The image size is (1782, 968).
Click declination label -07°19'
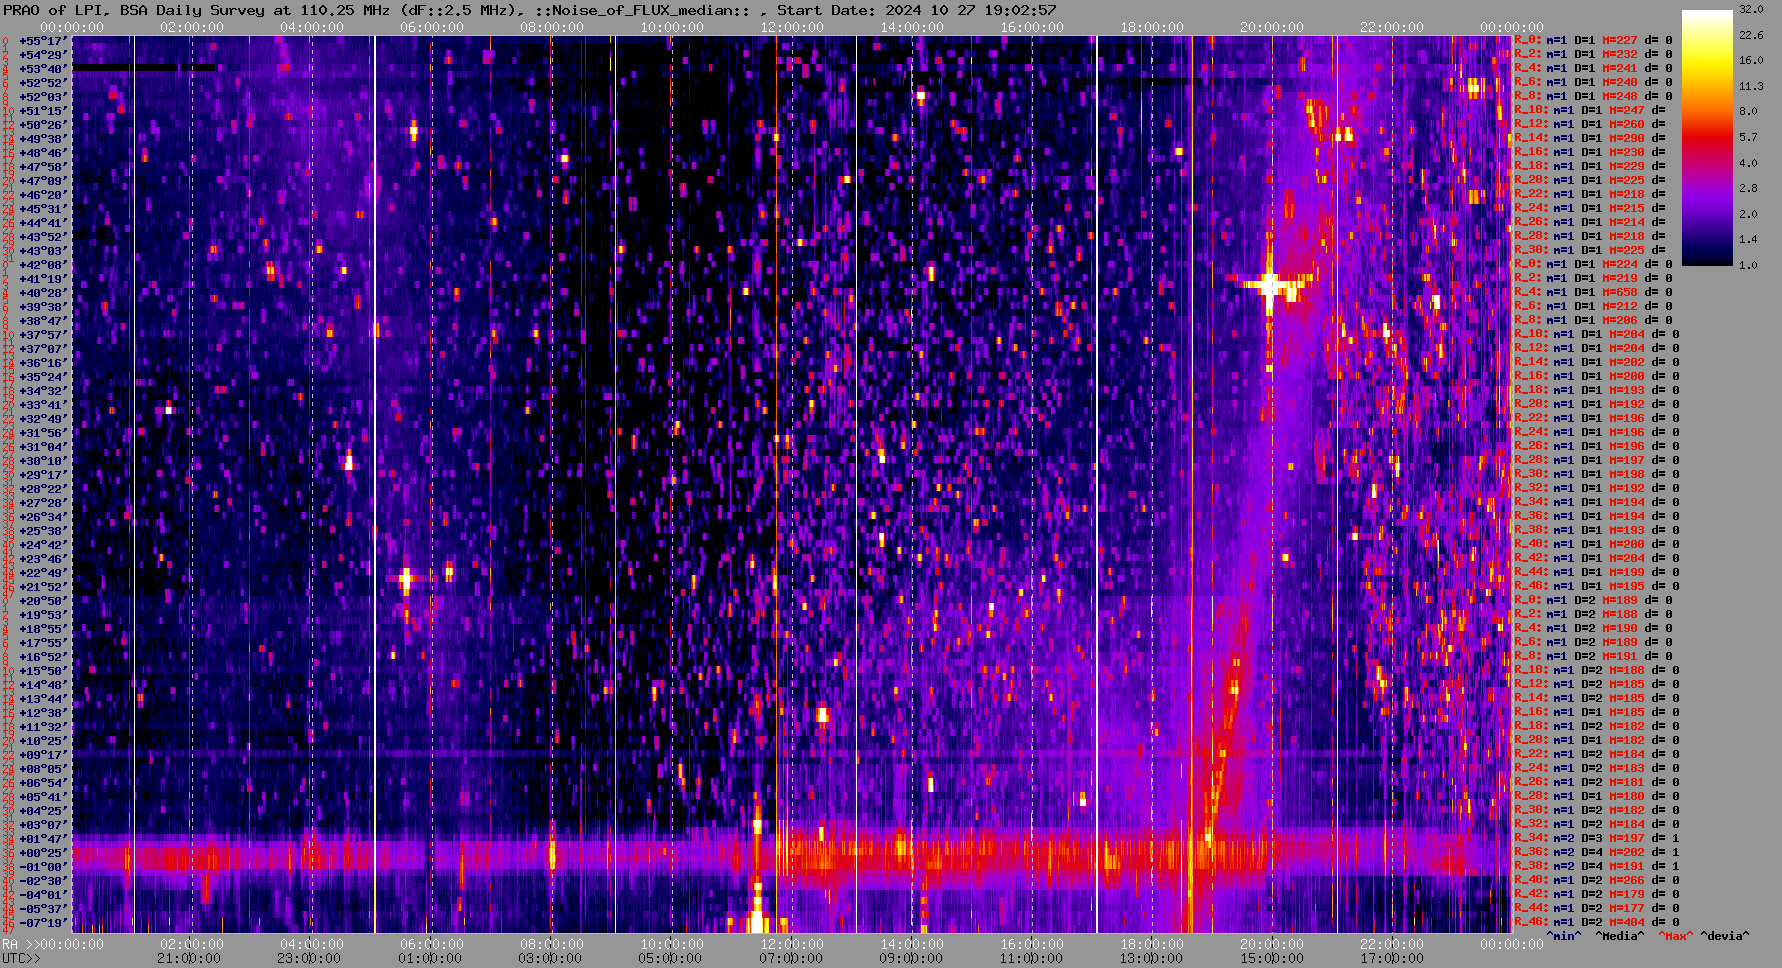pyautogui.click(x=43, y=922)
